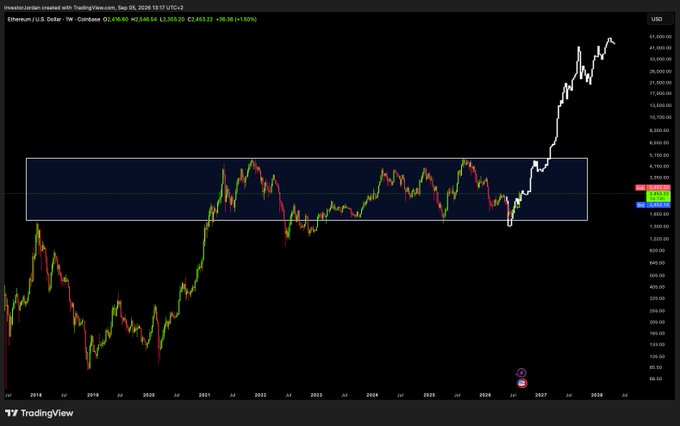Click the 2026 label on the time axis
680x426 pixels.
pos(485,395)
